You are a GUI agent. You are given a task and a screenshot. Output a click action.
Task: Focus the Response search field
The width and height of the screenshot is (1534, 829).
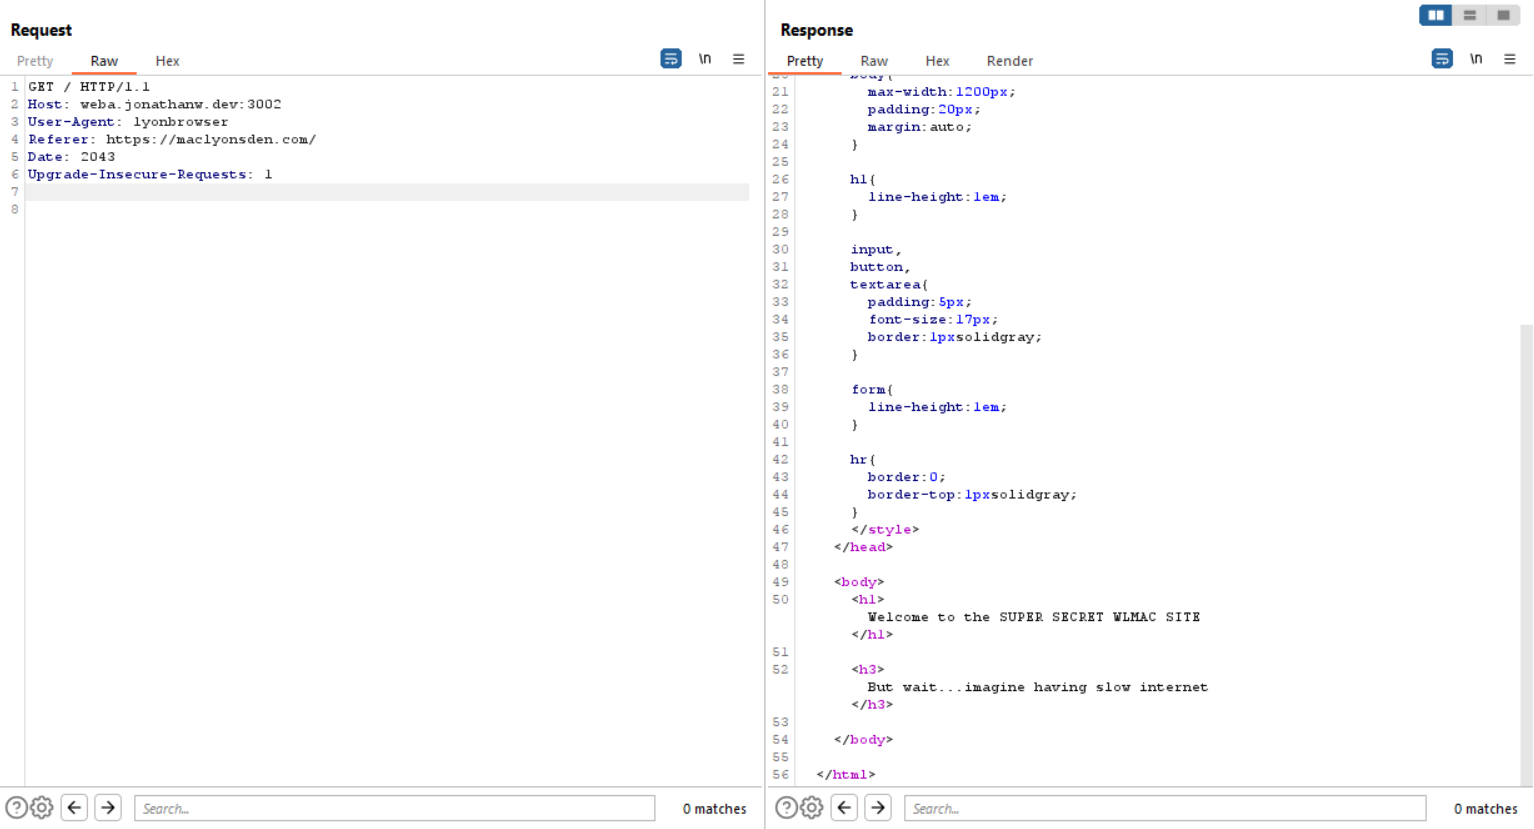1165,808
